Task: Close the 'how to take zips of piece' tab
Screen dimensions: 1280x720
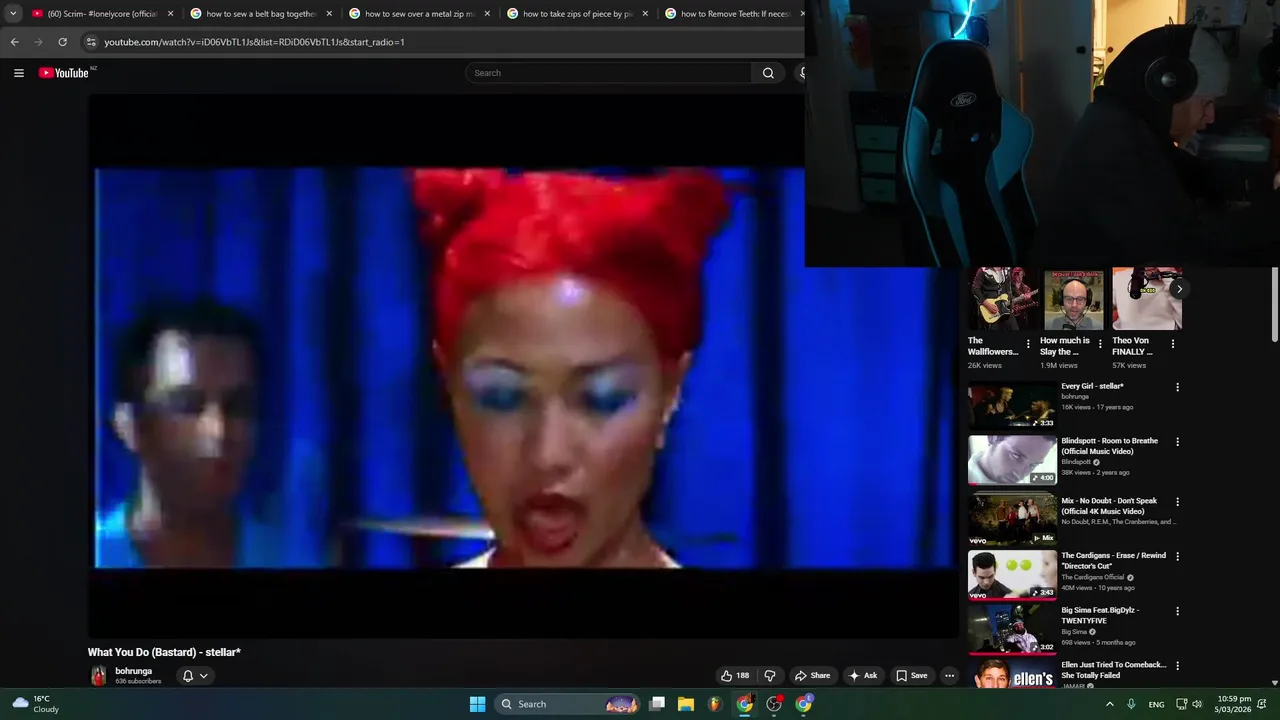Action: click(645, 14)
